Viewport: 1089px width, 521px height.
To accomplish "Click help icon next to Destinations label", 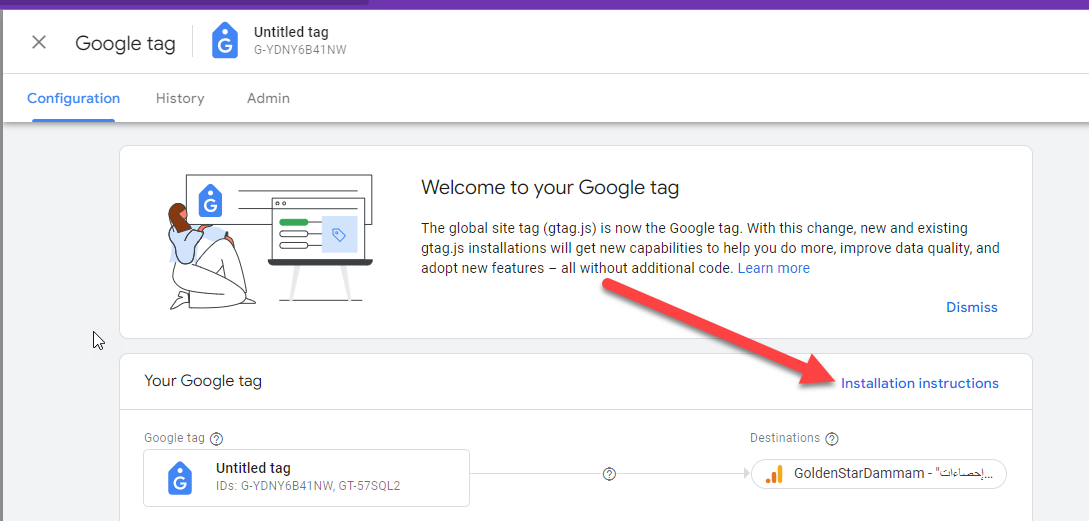I will click(832, 439).
